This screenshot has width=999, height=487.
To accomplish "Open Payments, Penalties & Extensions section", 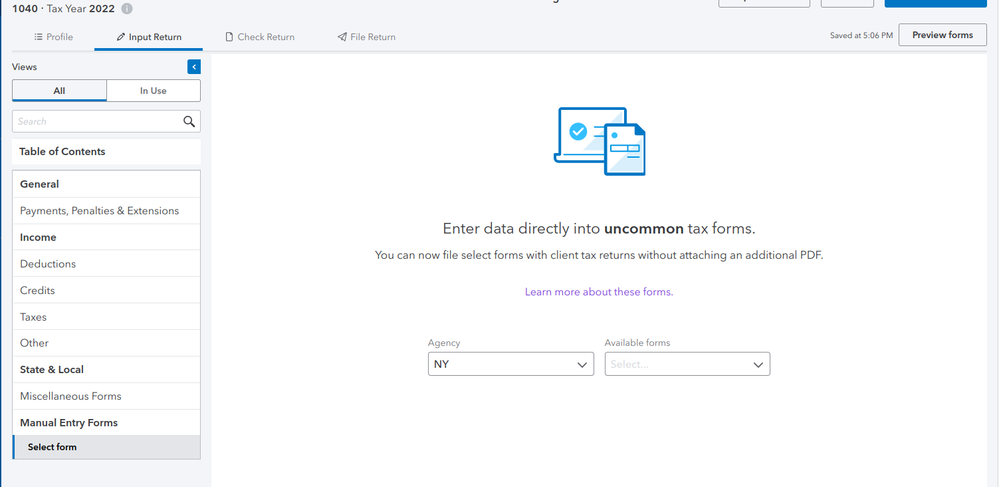I will (x=99, y=211).
